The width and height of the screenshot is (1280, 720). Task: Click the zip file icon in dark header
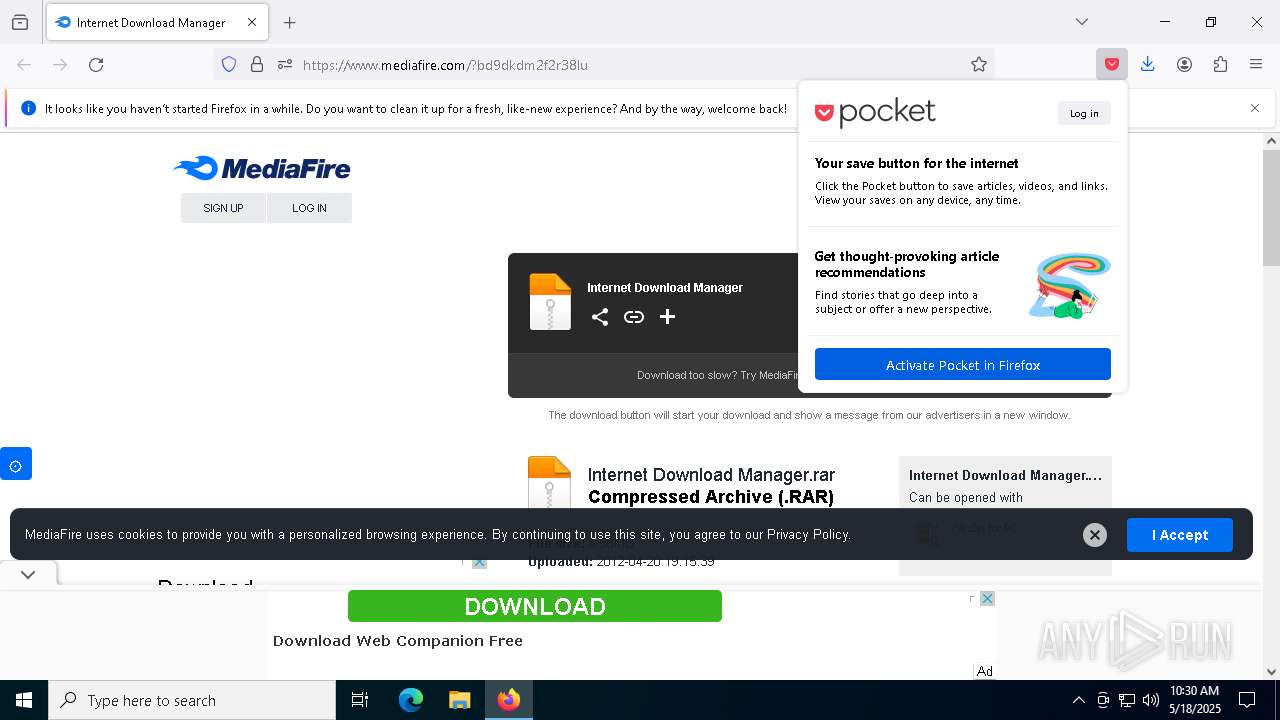(x=550, y=301)
